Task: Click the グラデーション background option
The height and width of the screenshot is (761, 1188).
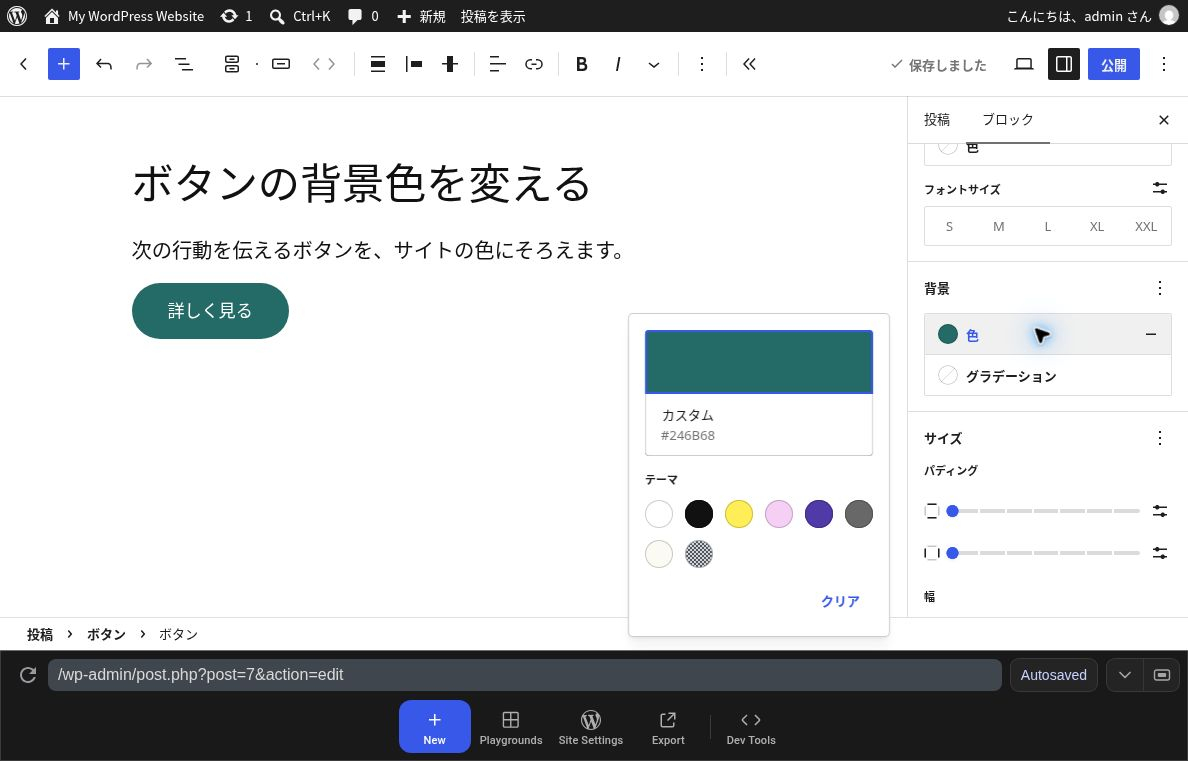Action: [x=1048, y=376]
